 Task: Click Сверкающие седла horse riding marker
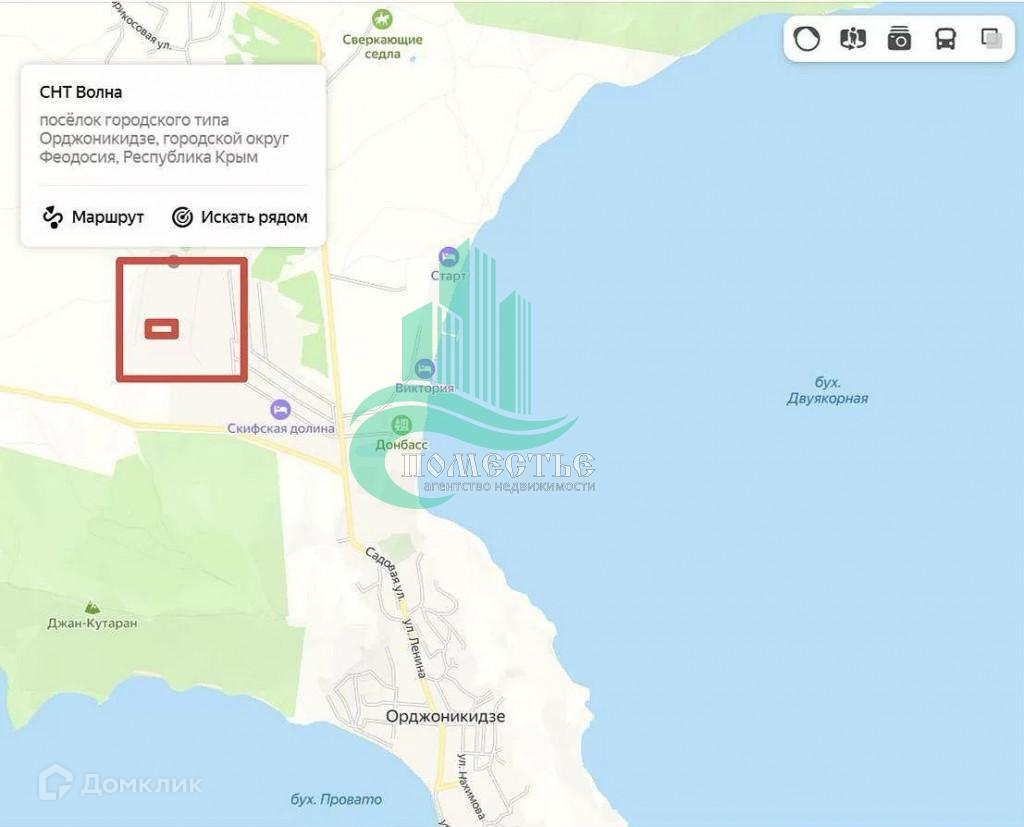(382, 20)
